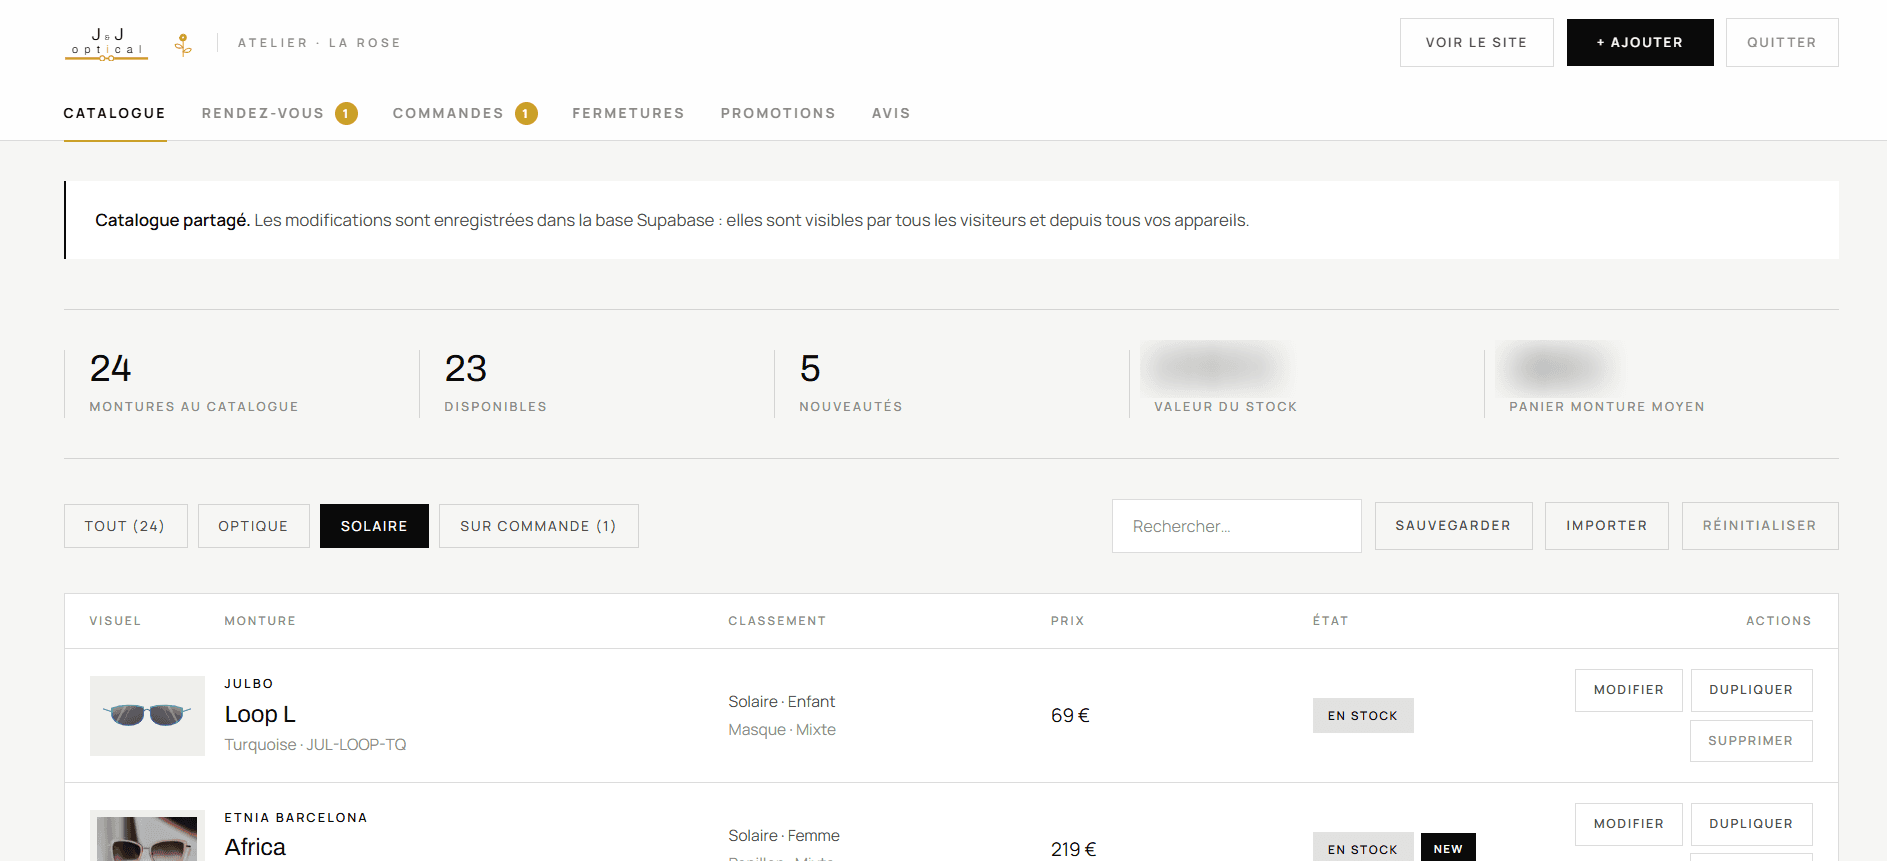Screen dimensions: 1887x861
Task: Click the En stock badge for Loop L
Action: click(1363, 716)
